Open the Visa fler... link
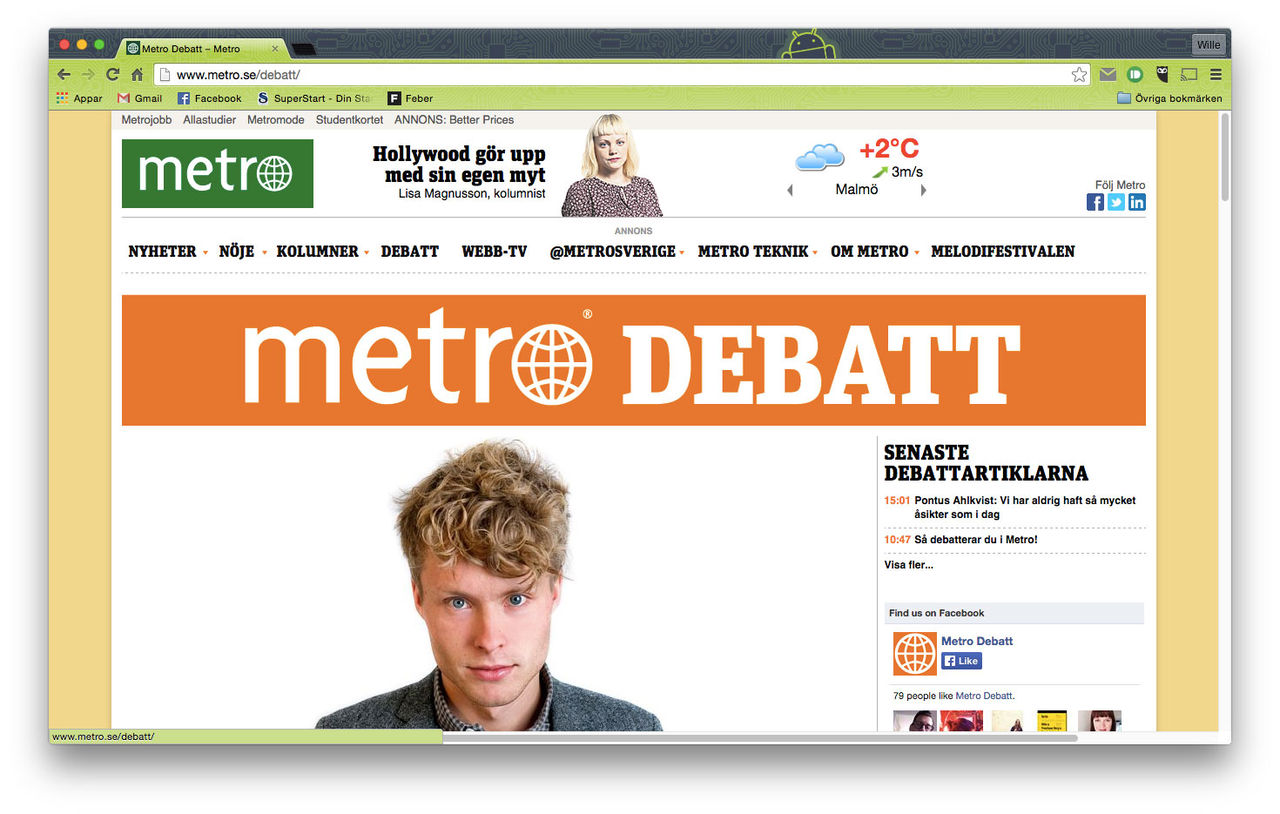The width and height of the screenshot is (1280, 814). 908,565
